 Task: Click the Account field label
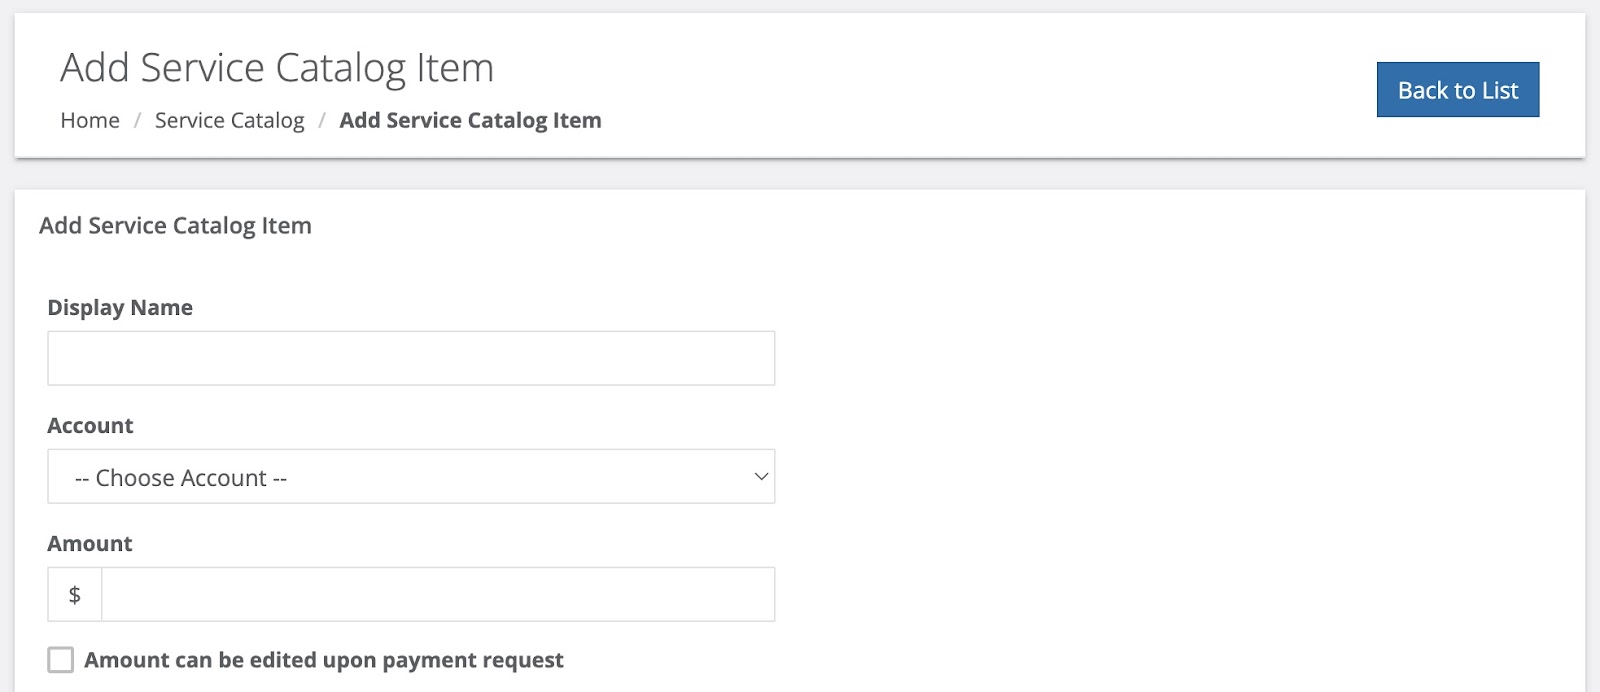pos(90,426)
